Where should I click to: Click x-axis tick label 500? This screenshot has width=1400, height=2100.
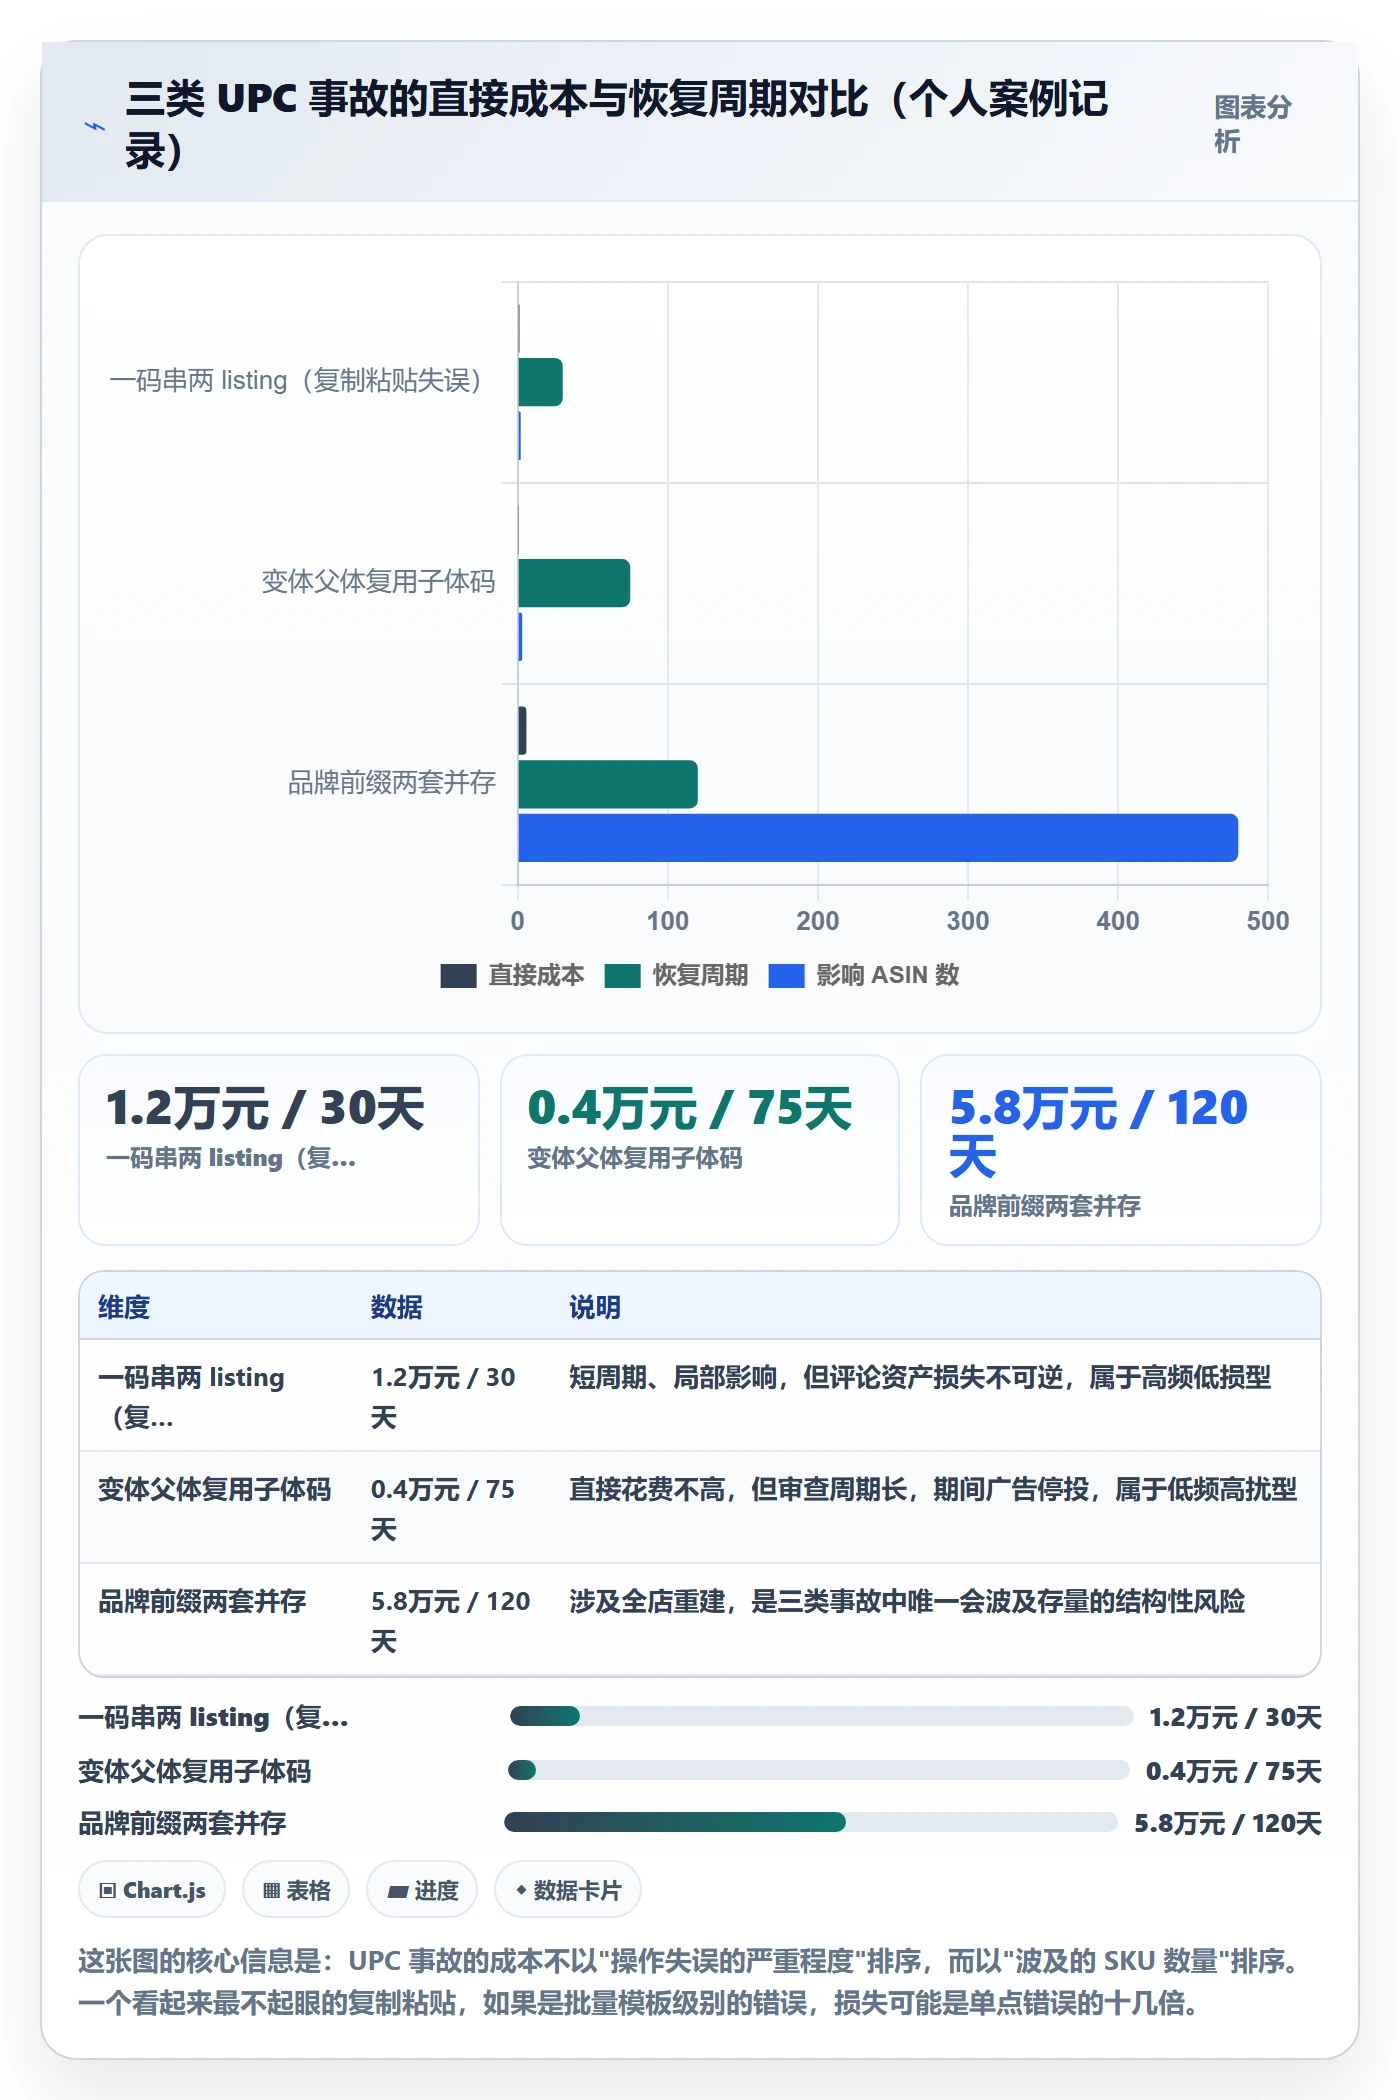coord(1268,920)
